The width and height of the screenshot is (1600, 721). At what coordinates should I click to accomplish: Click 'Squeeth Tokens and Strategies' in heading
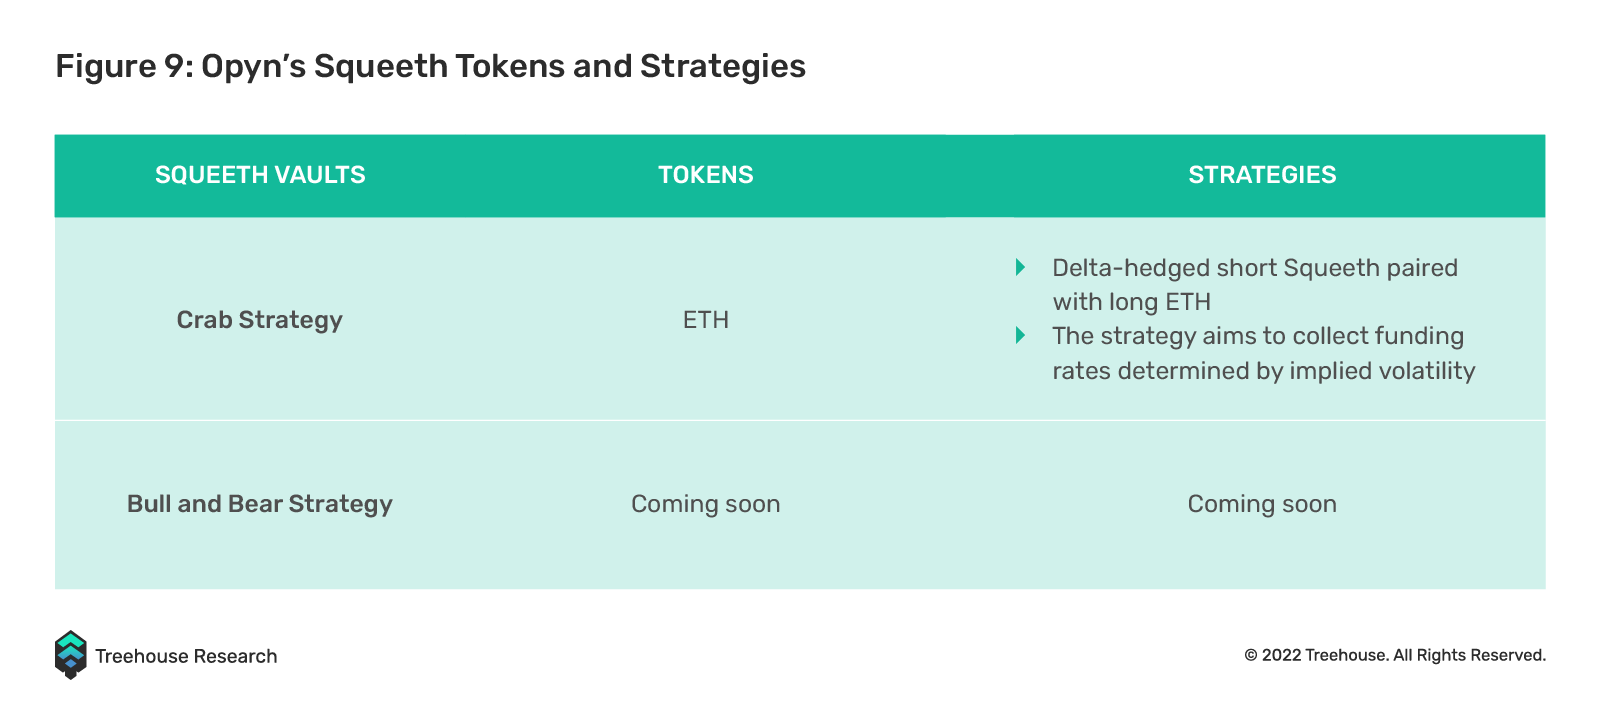(560, 66)
